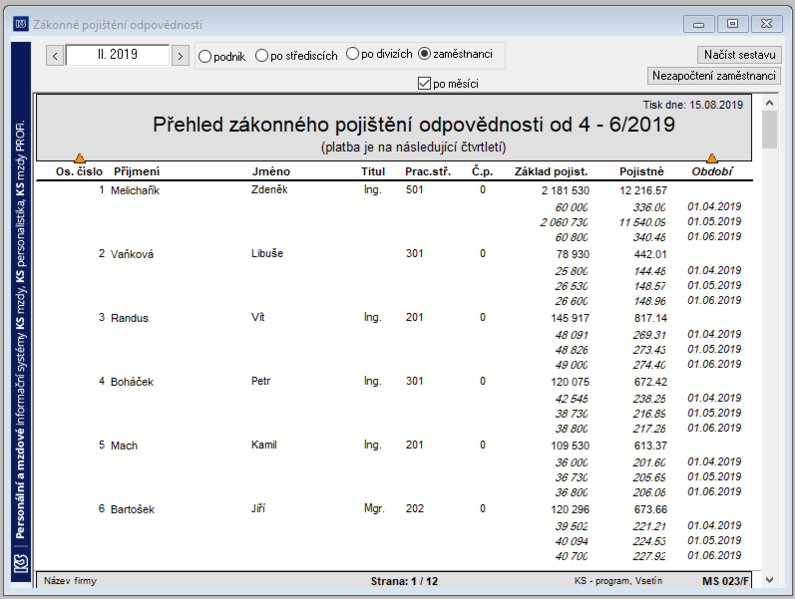795x599 pixels.
Task: Click the orange sort marker above Období
Action: click(x=712, y=158)
